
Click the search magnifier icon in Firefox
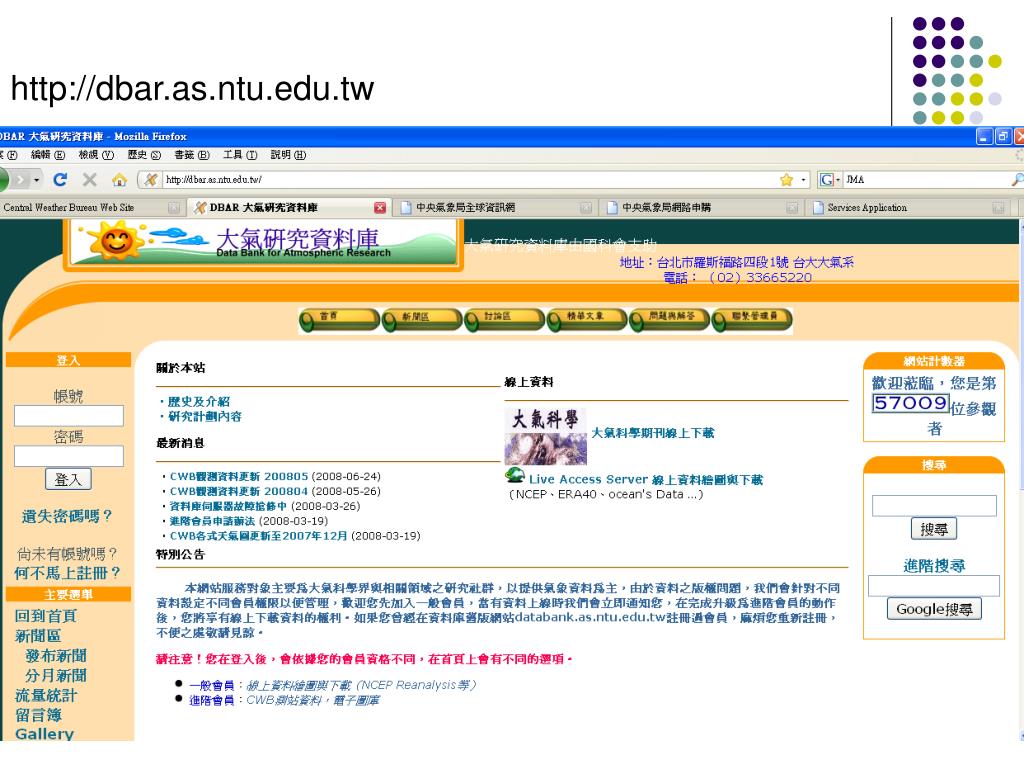1017,180
